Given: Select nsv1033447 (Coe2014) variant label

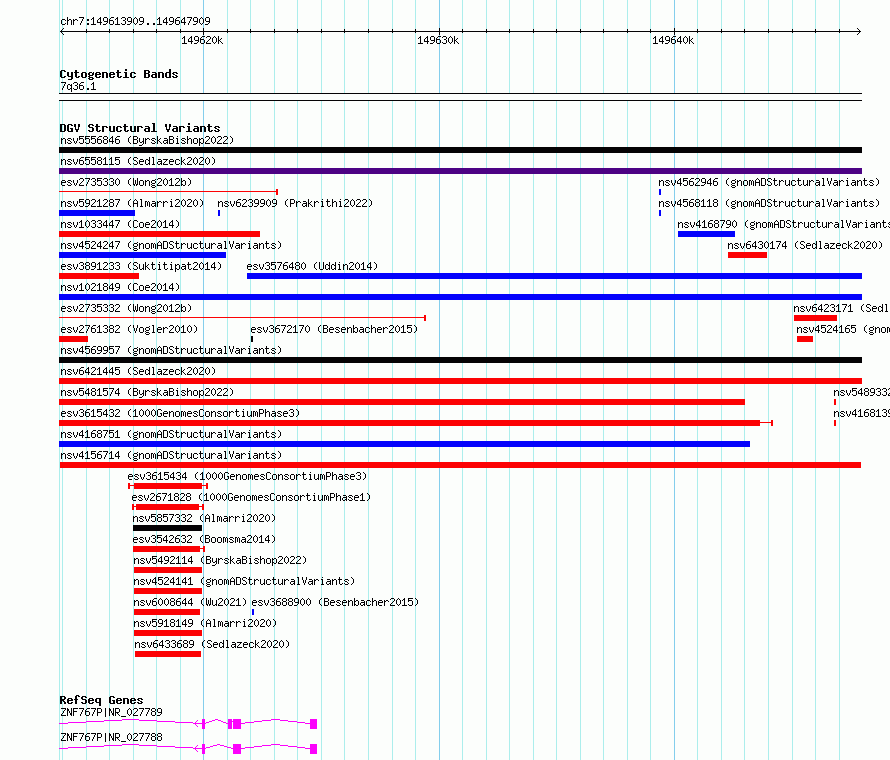Looking at the screenshot, I should point(120,224).
